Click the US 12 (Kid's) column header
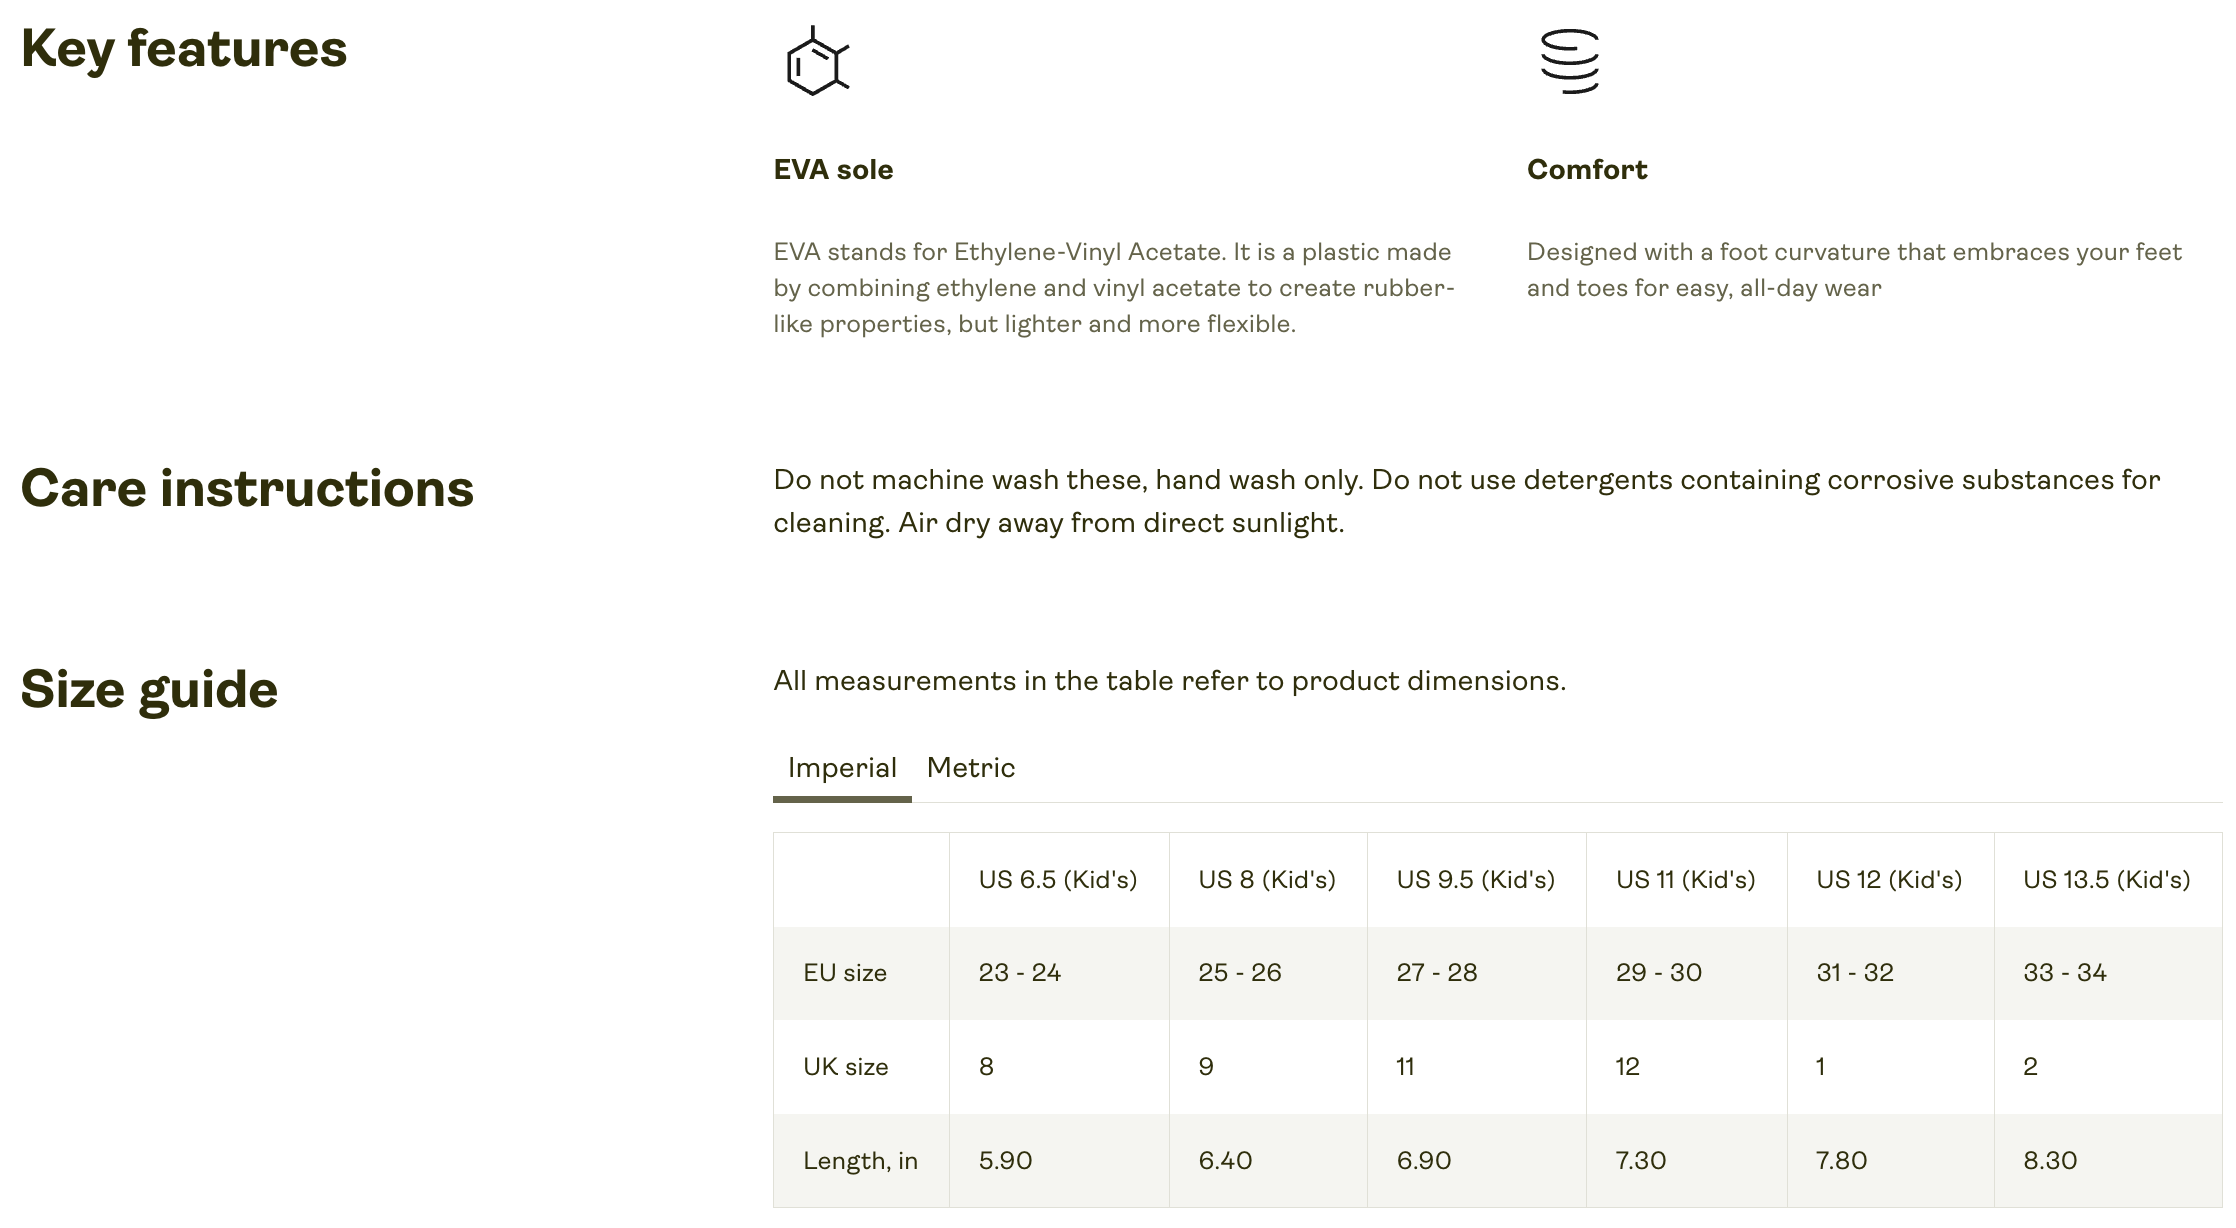 (x=1888, y=880)
